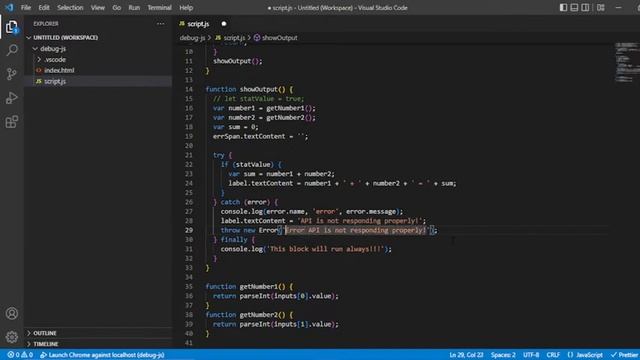Open Customize Layout icon in title bar
Image resolution: width=640 pixels, height=360 pixels.
[x=601, y=7]
